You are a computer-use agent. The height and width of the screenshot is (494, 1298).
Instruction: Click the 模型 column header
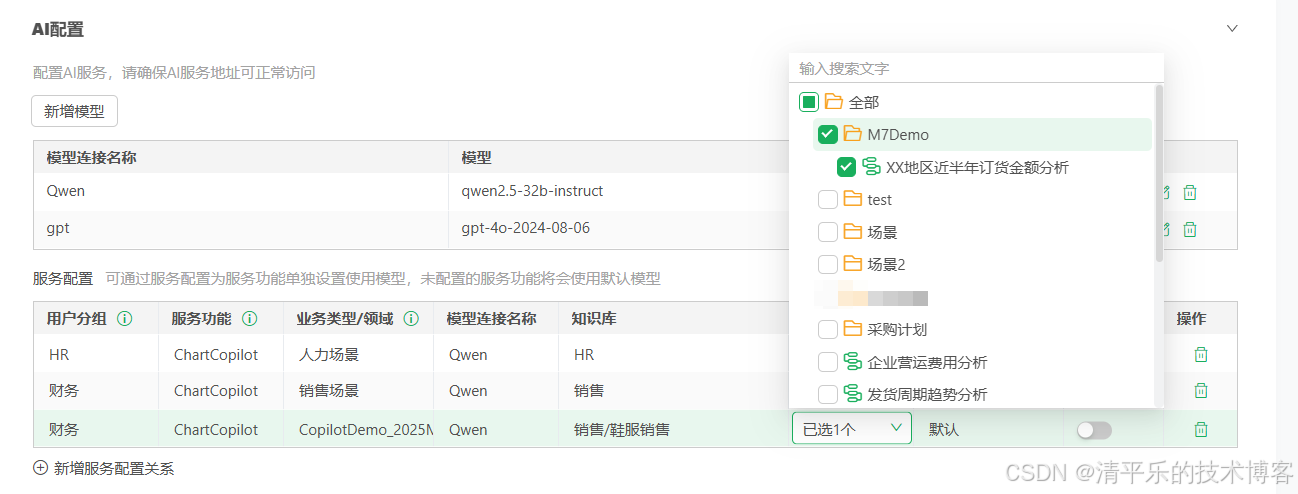tap(476, 157)
